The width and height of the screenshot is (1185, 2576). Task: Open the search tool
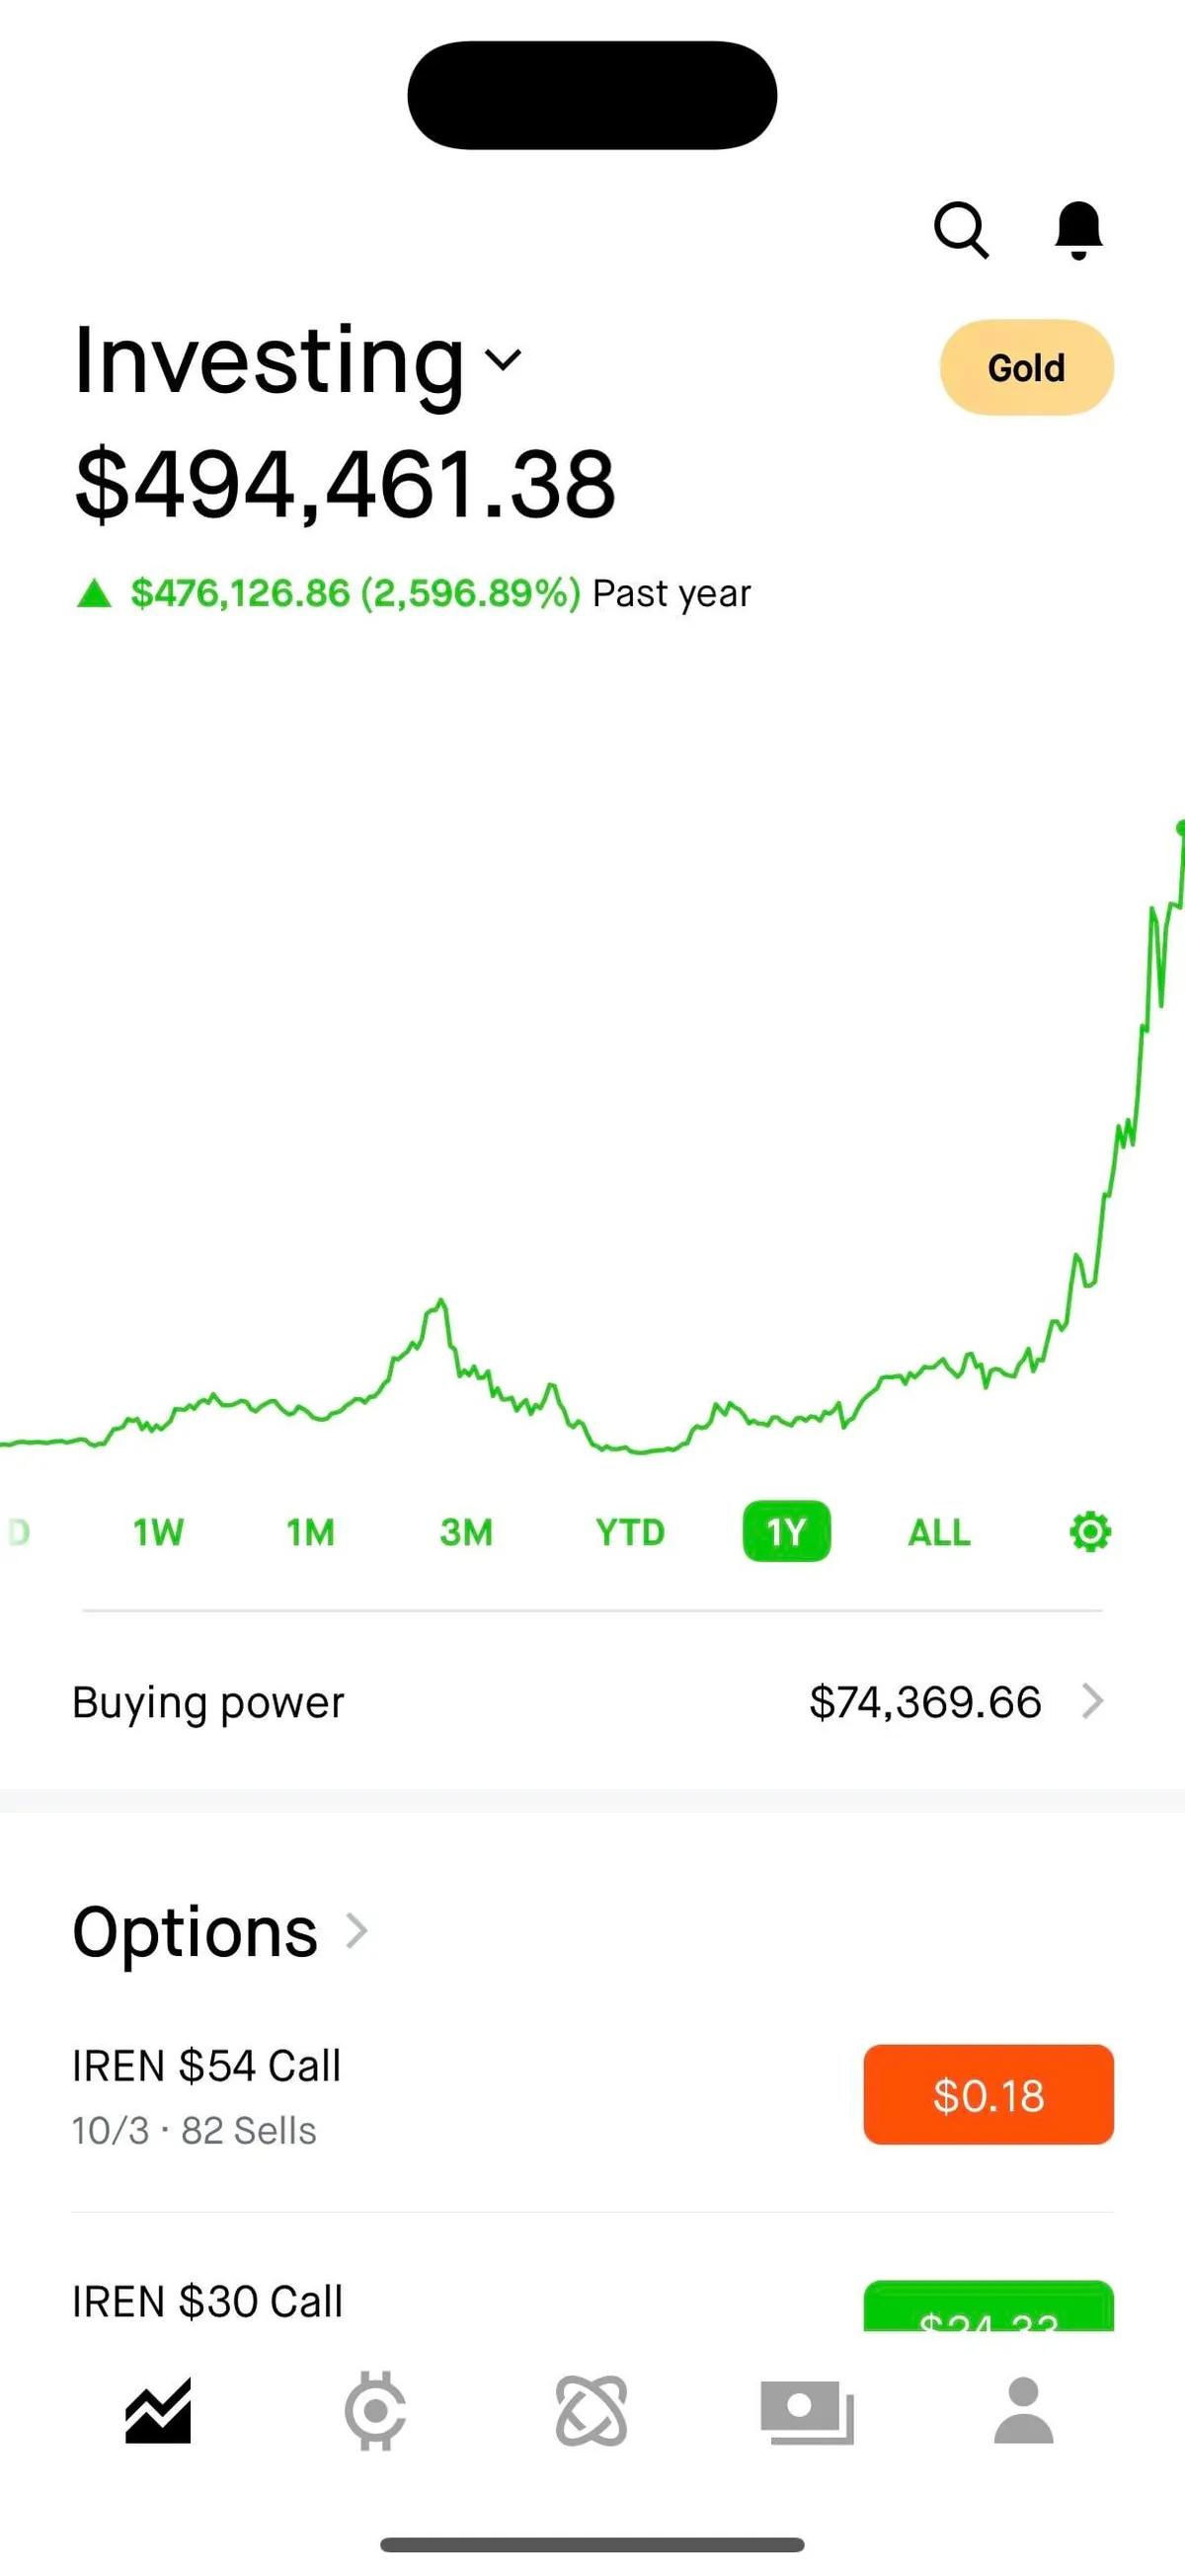(x=961, y=232)
